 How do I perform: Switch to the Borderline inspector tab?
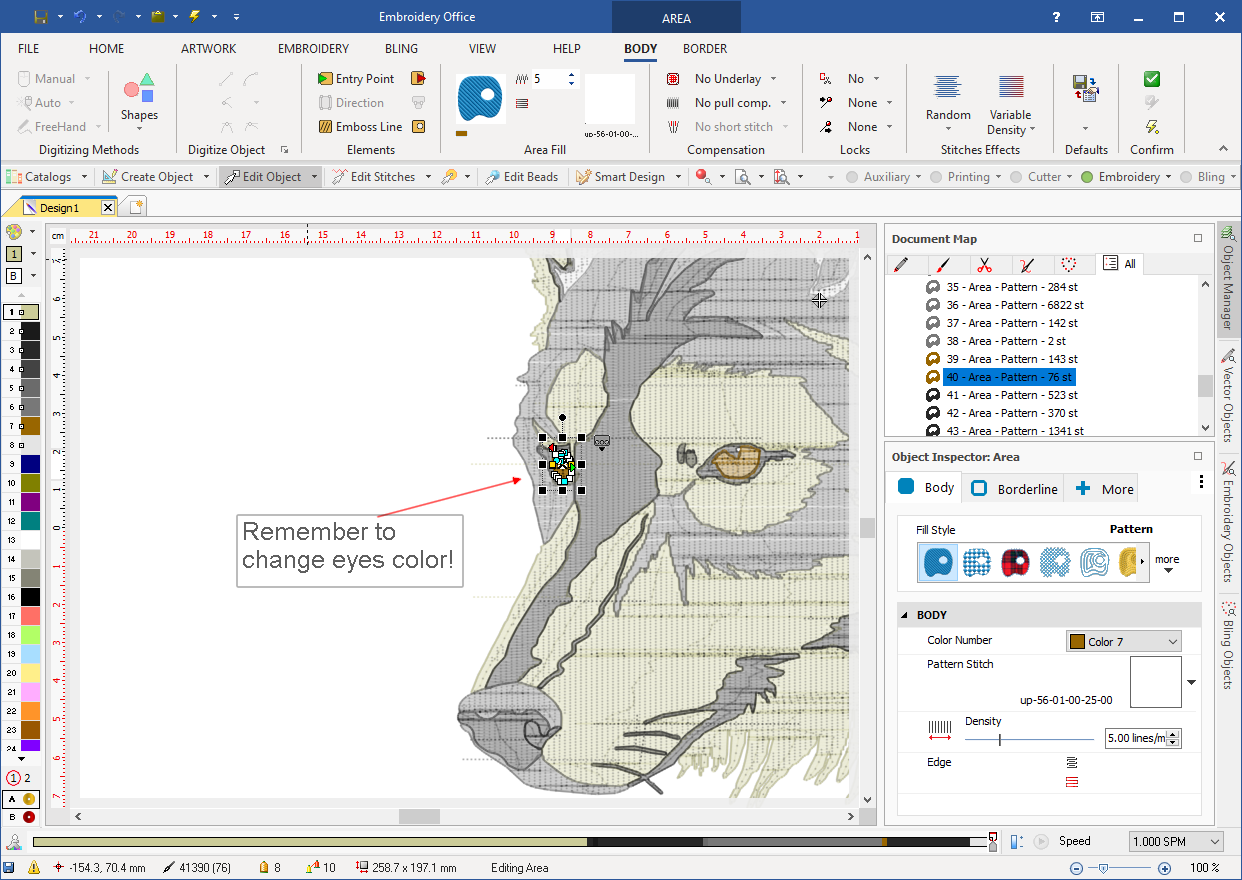pyautogui.click(x=1016, y=489)
